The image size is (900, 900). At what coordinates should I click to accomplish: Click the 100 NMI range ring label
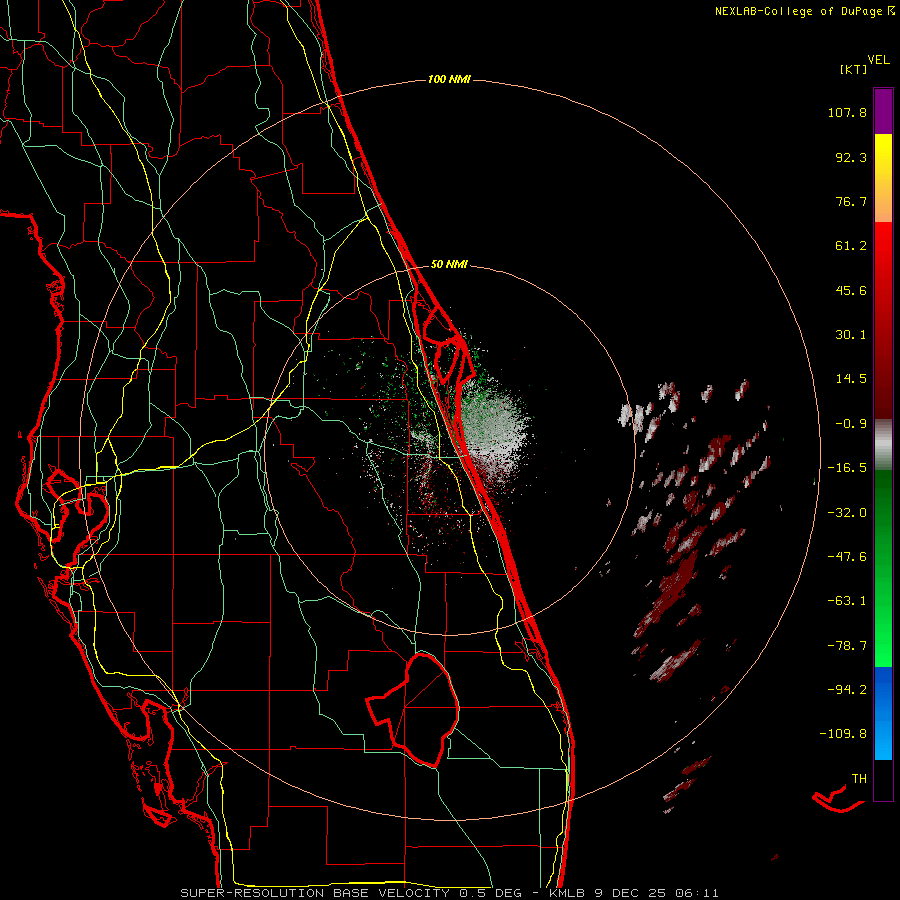pyautogui.click(x=449, y=79)
